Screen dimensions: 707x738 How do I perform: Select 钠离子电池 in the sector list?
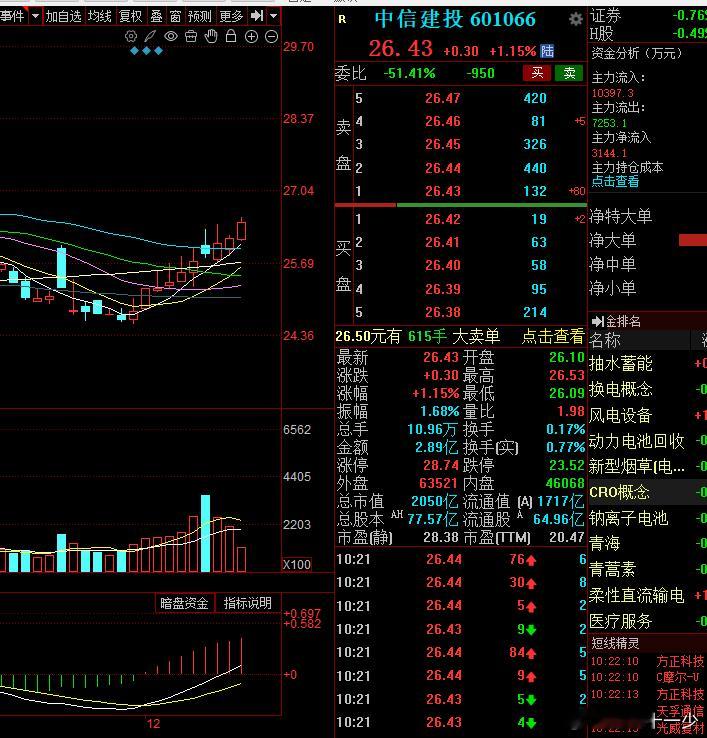click(628, 518)
